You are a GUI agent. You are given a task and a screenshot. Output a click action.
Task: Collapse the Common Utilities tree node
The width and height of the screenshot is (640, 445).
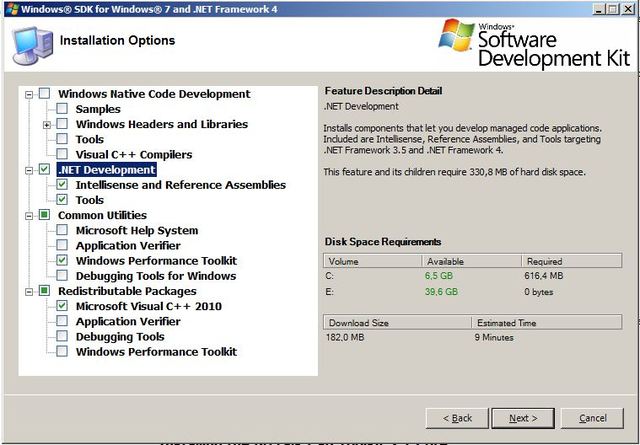(x=29, y=216)
